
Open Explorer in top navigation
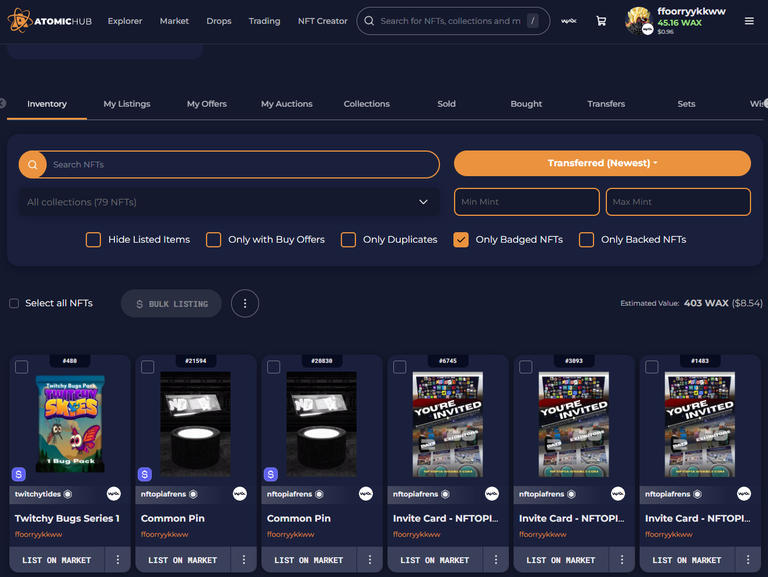coord(125,21)
